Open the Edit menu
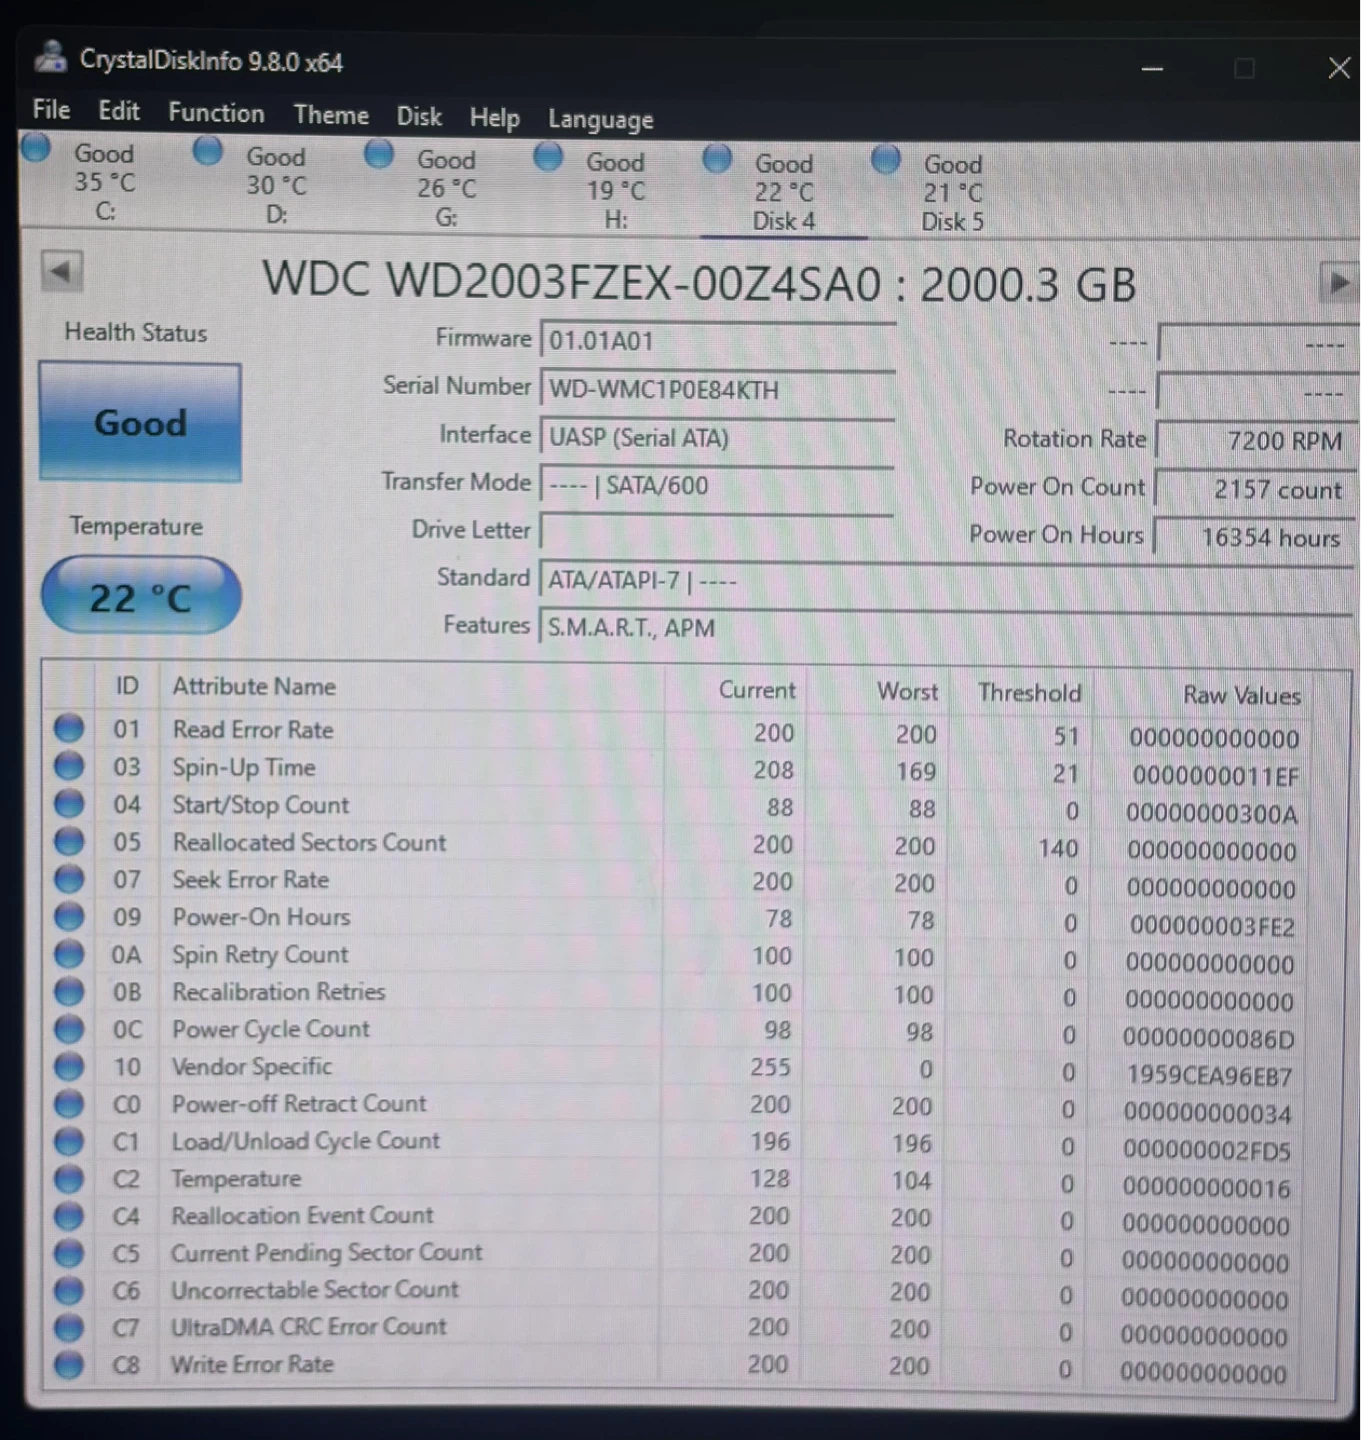This screenshot has width=1361, height=1440. (119, 111)
